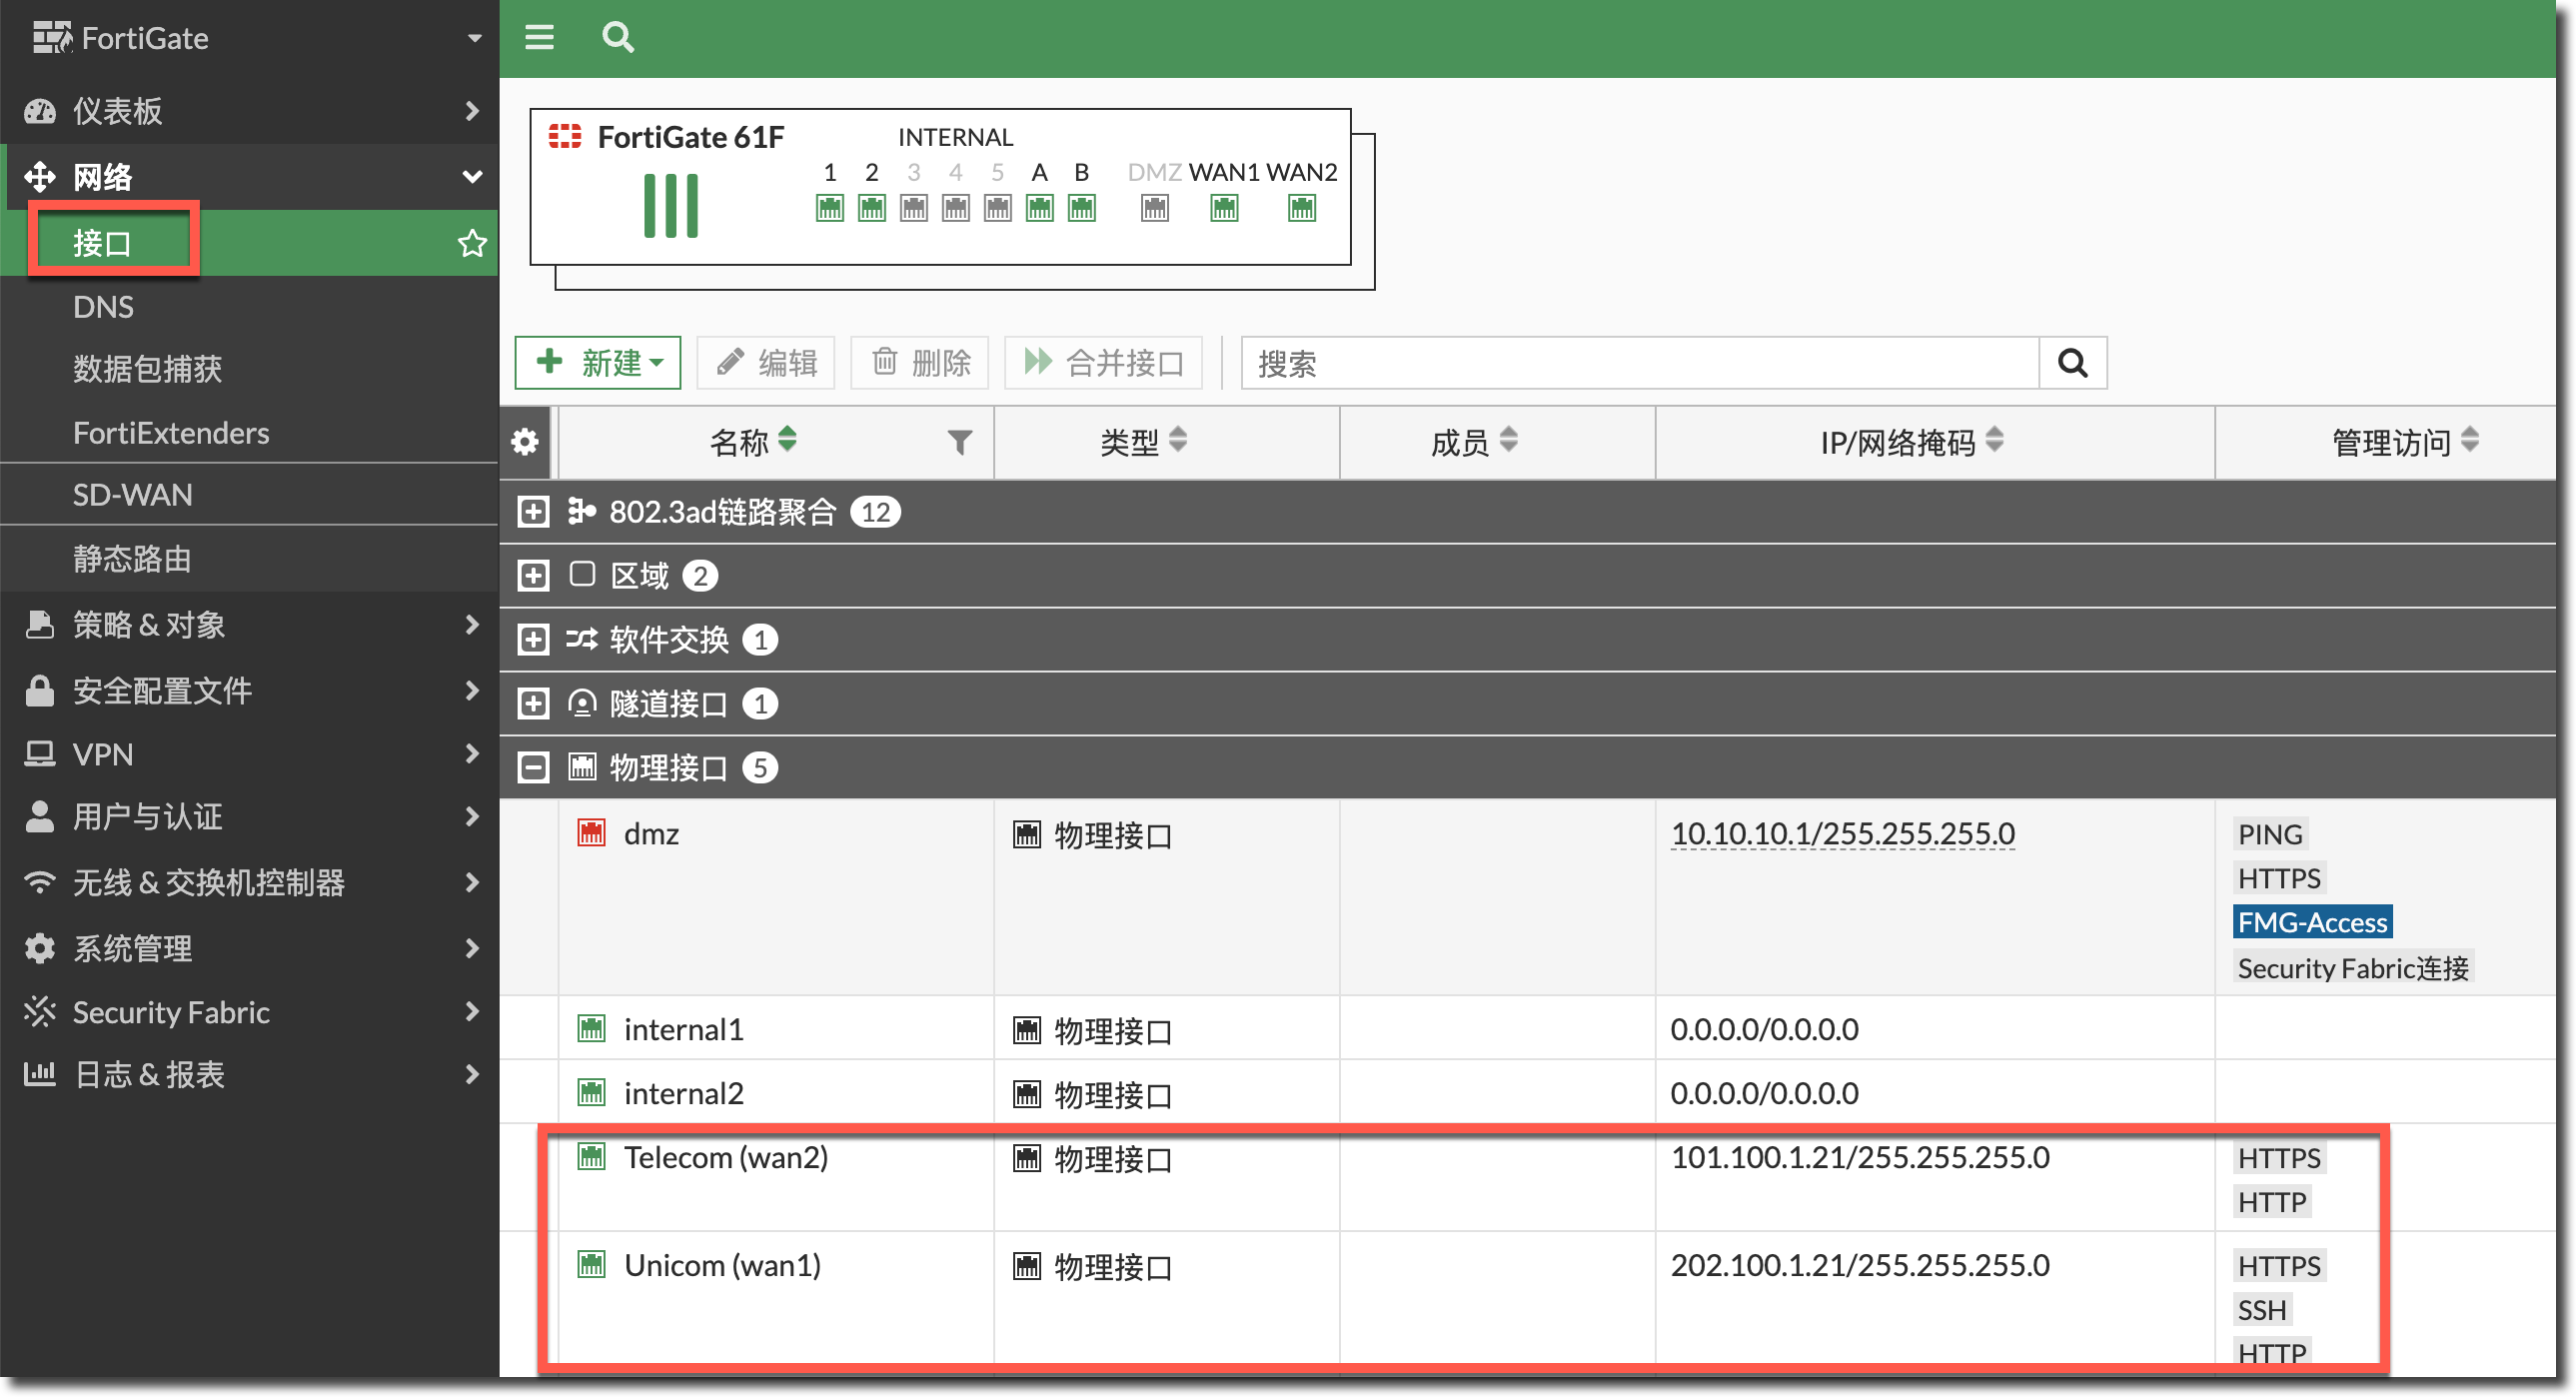Open the SD-WAN menu item

click(133, 495)
